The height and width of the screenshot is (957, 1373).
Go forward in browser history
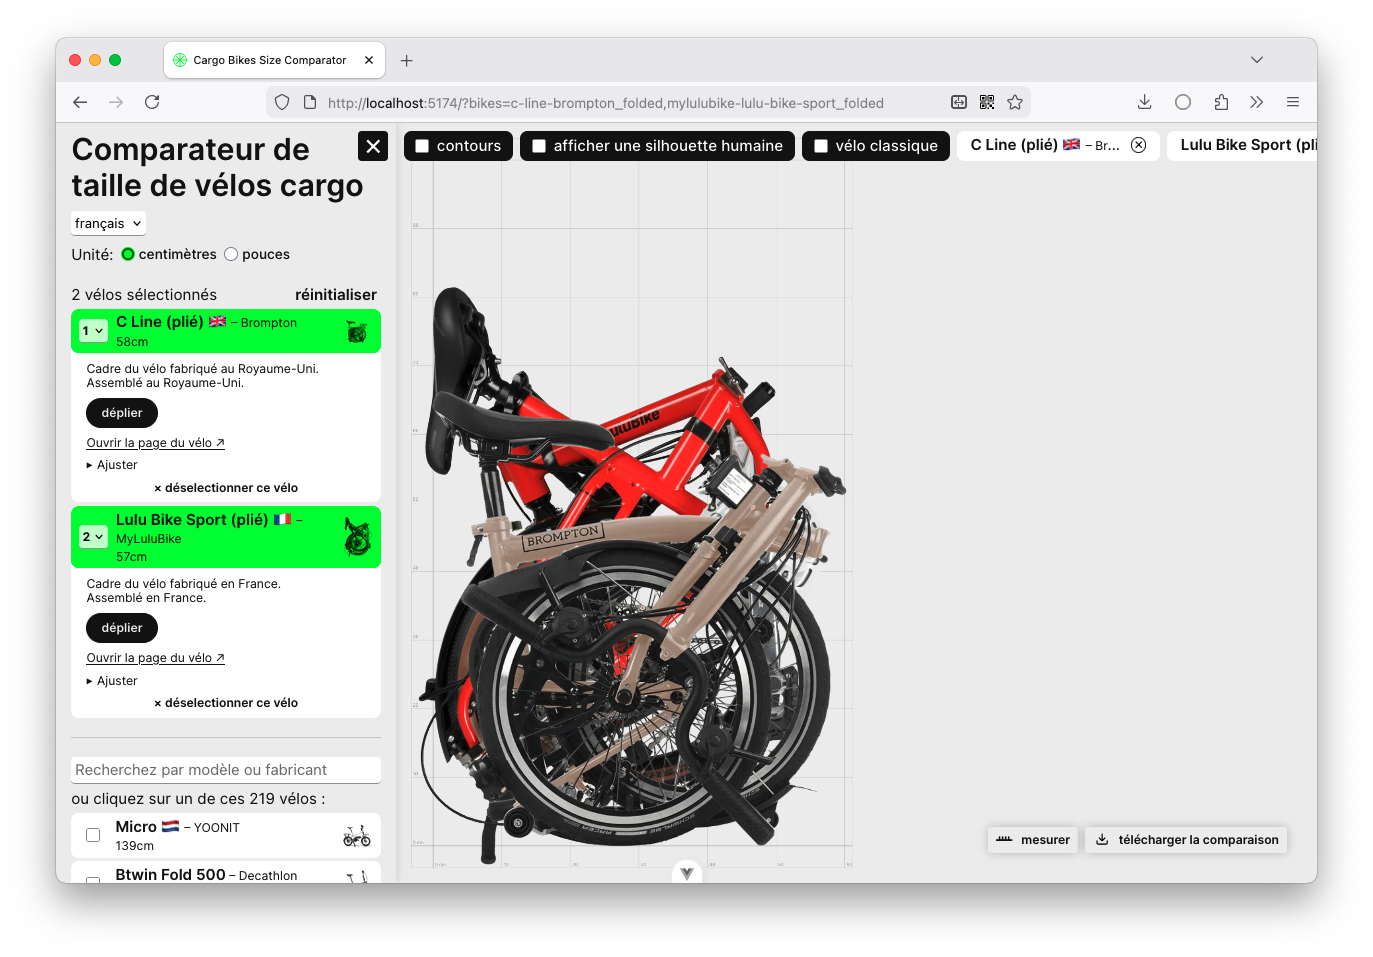click(116, 102)
